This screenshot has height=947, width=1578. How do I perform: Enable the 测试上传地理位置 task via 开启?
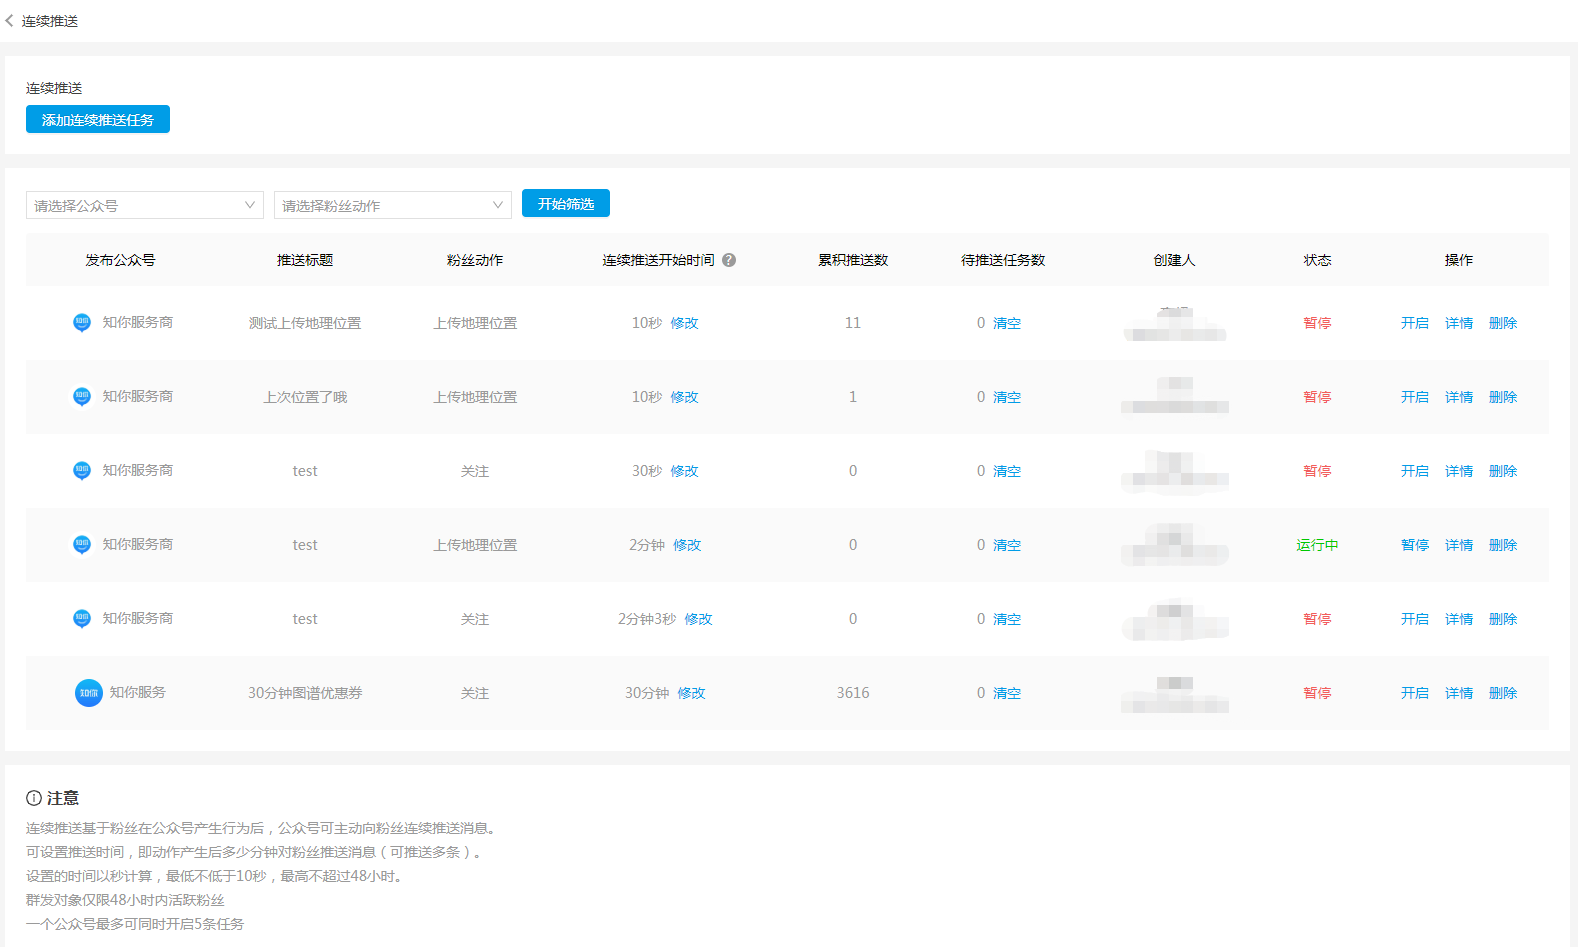[1414, 323]
